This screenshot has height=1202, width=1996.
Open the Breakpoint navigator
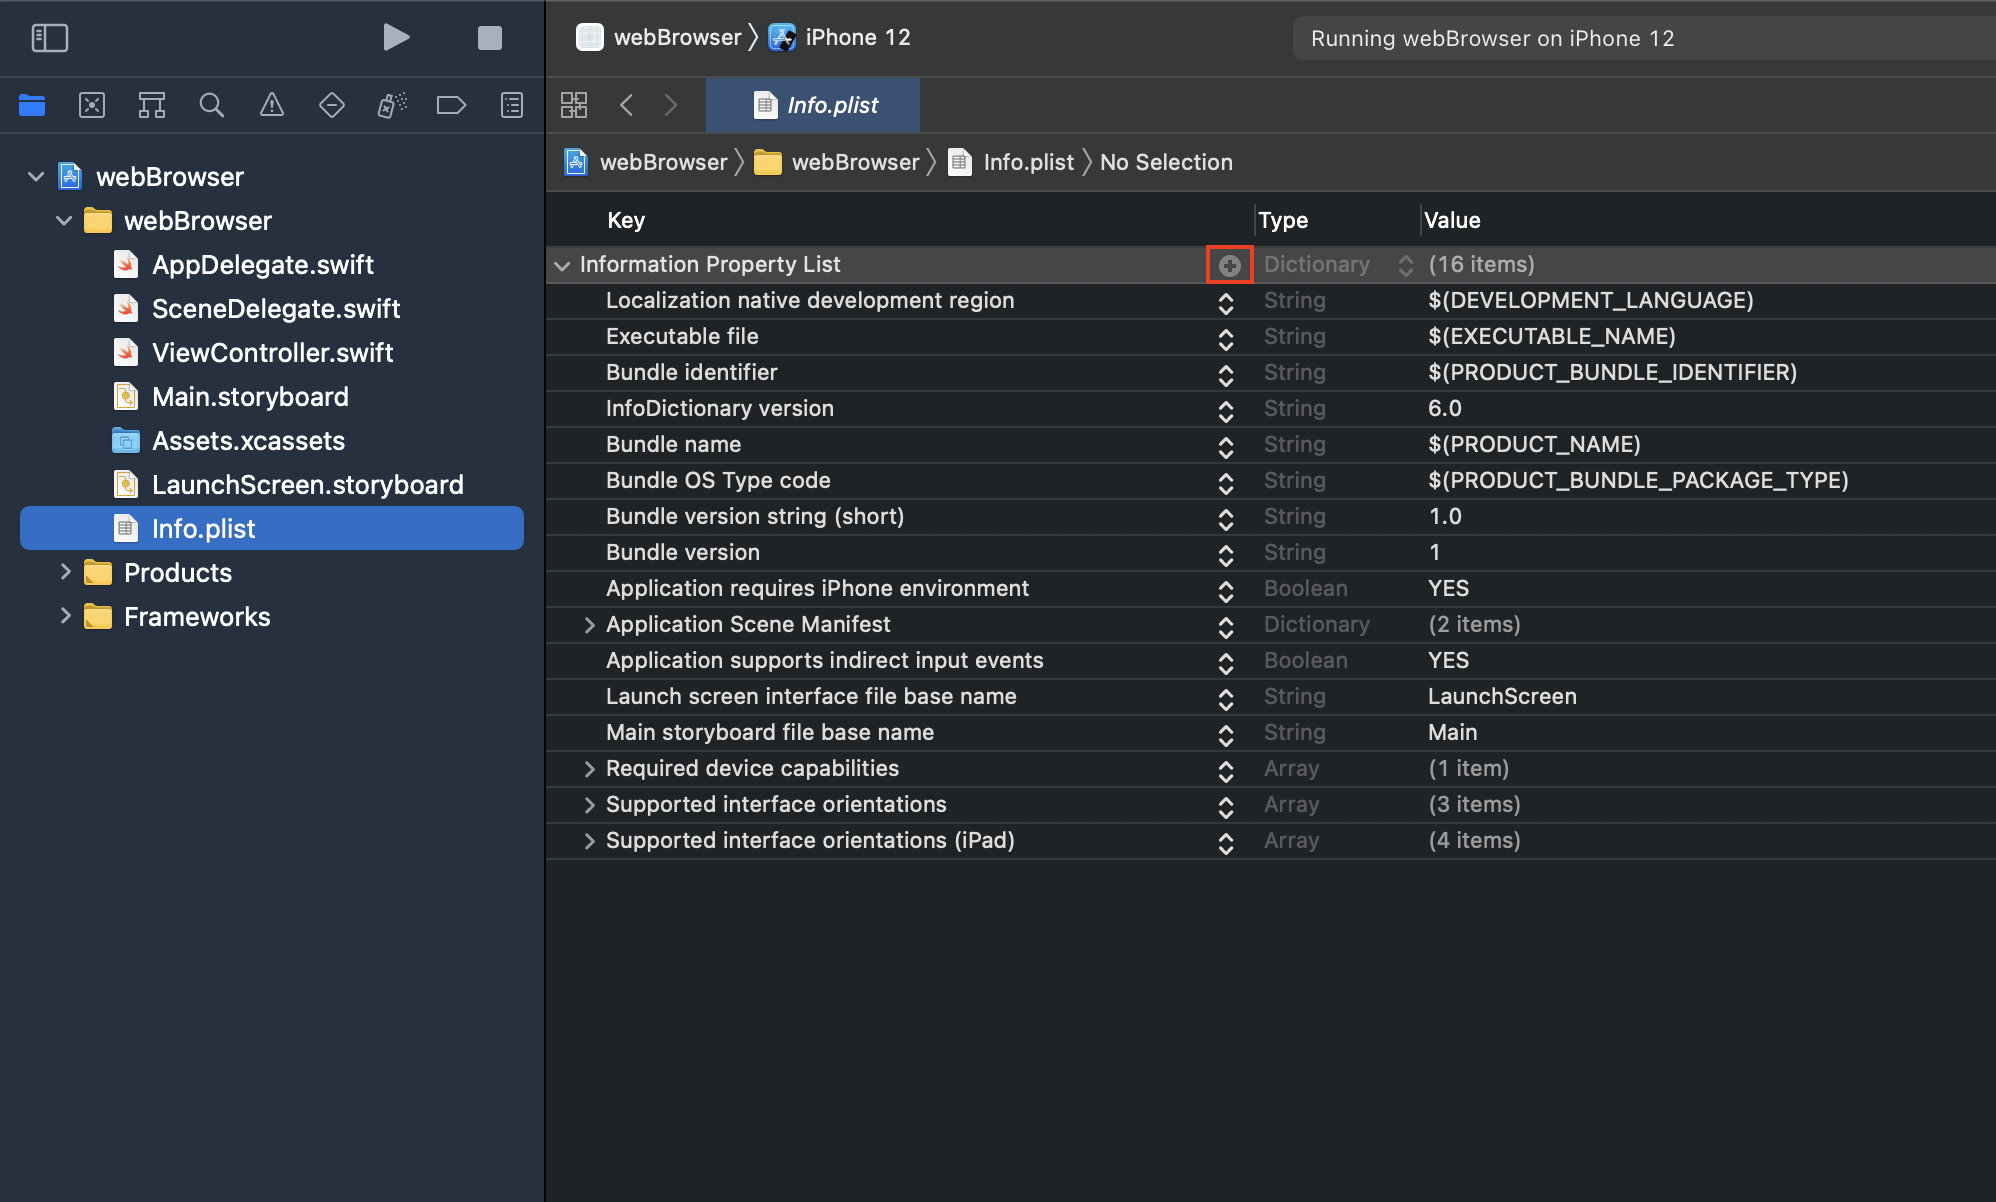pyautogui.click(x=451, y=105)
